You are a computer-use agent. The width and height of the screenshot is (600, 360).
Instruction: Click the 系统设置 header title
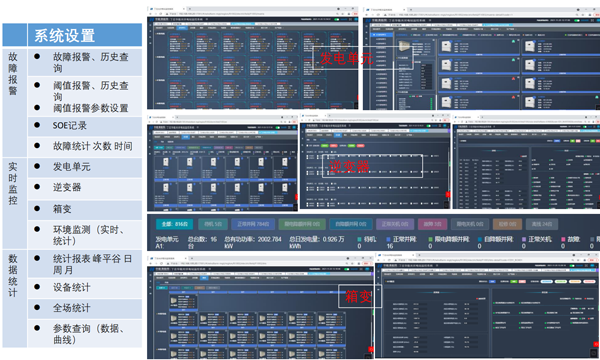pos(64,36)
